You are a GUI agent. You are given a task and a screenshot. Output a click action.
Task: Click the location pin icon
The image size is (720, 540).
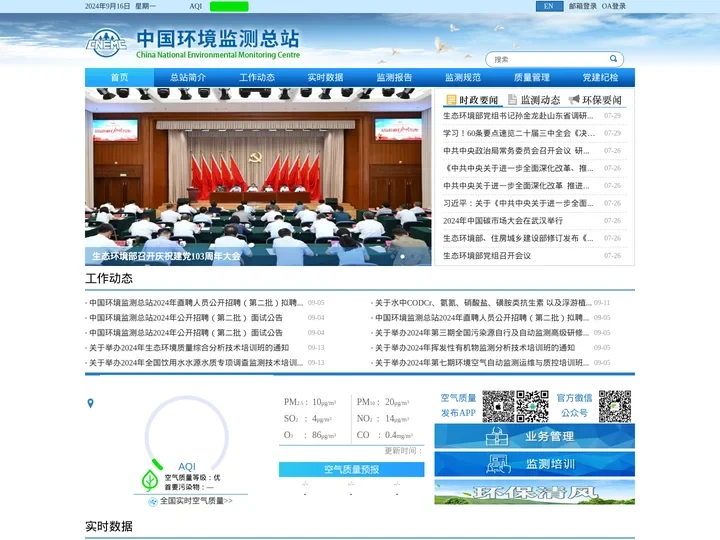click(x=90, y=403)
